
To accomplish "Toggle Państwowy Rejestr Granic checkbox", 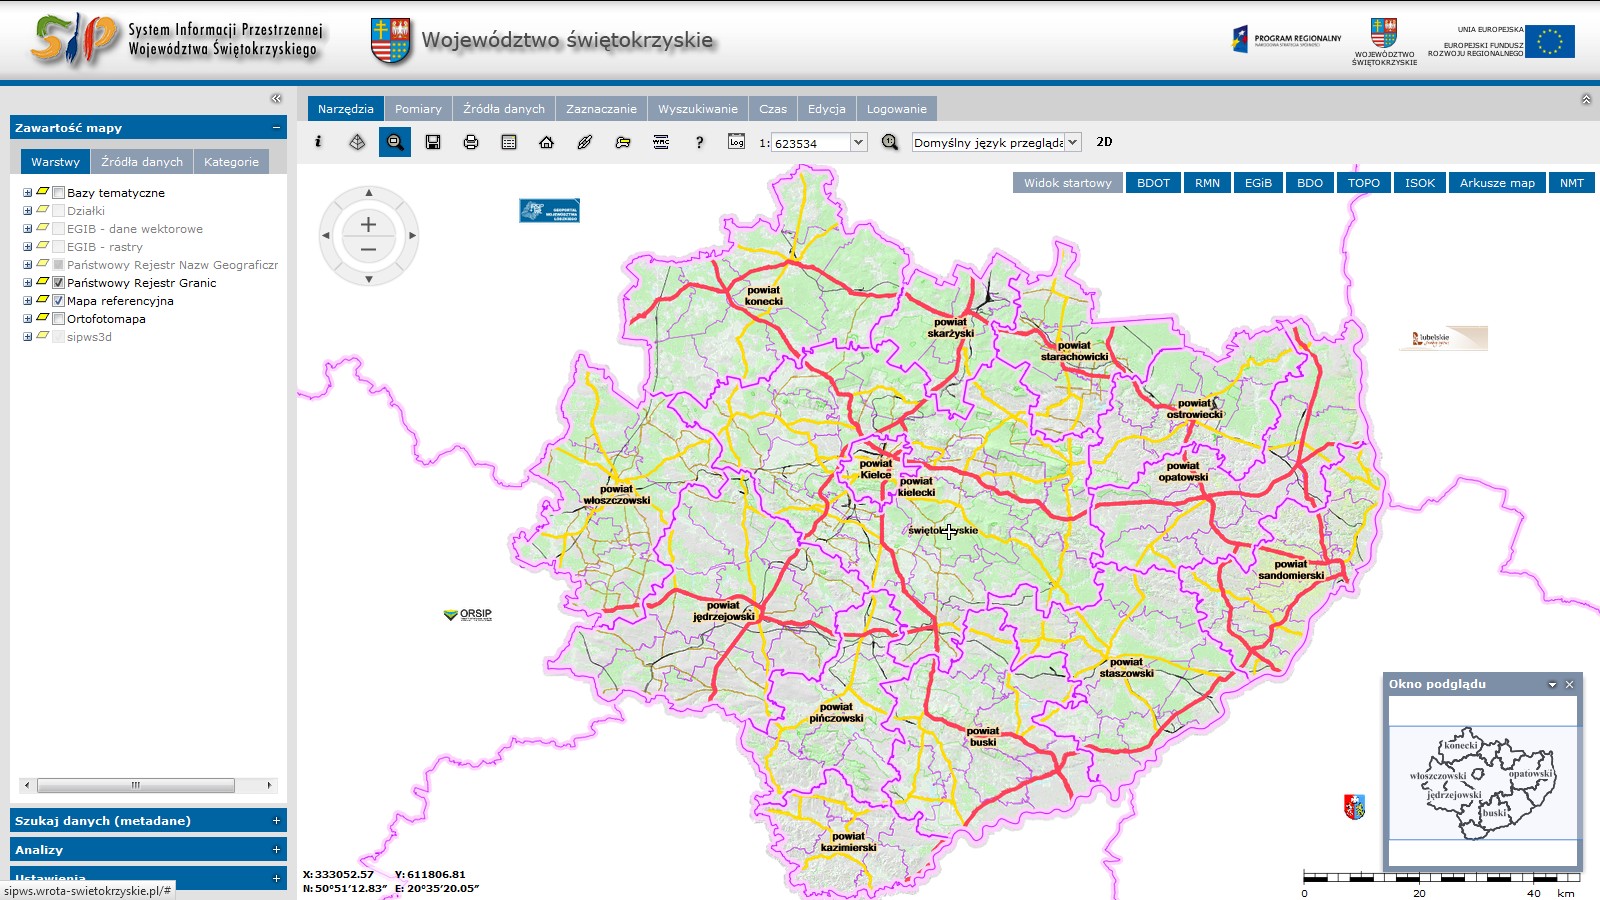I will pyautogui.click(x=59, y=283).
